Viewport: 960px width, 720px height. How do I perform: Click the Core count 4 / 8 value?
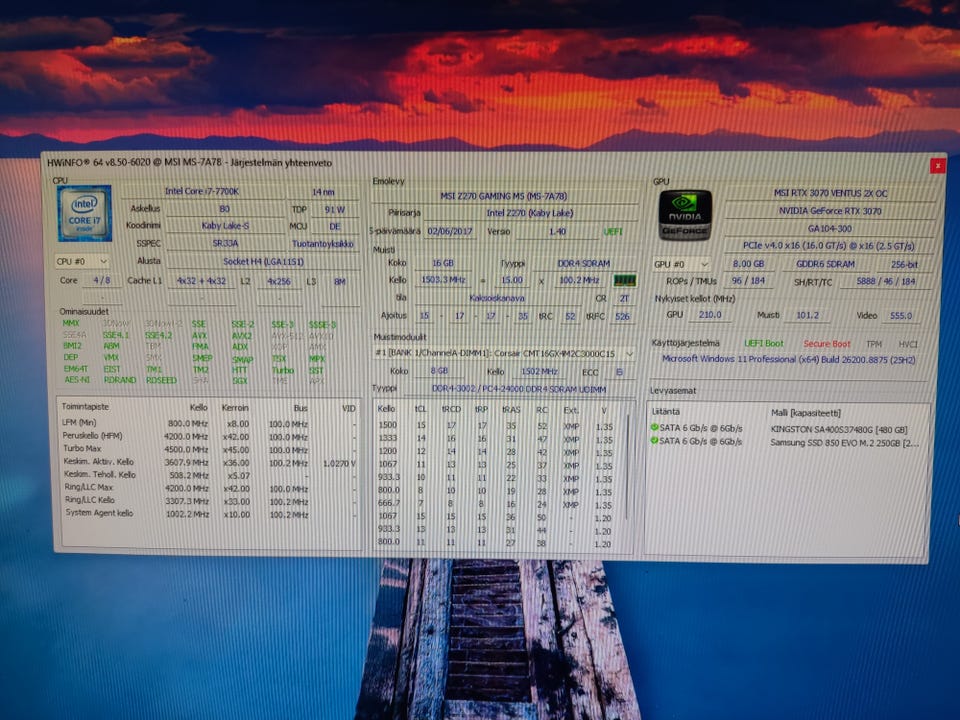tap(102, 280)
